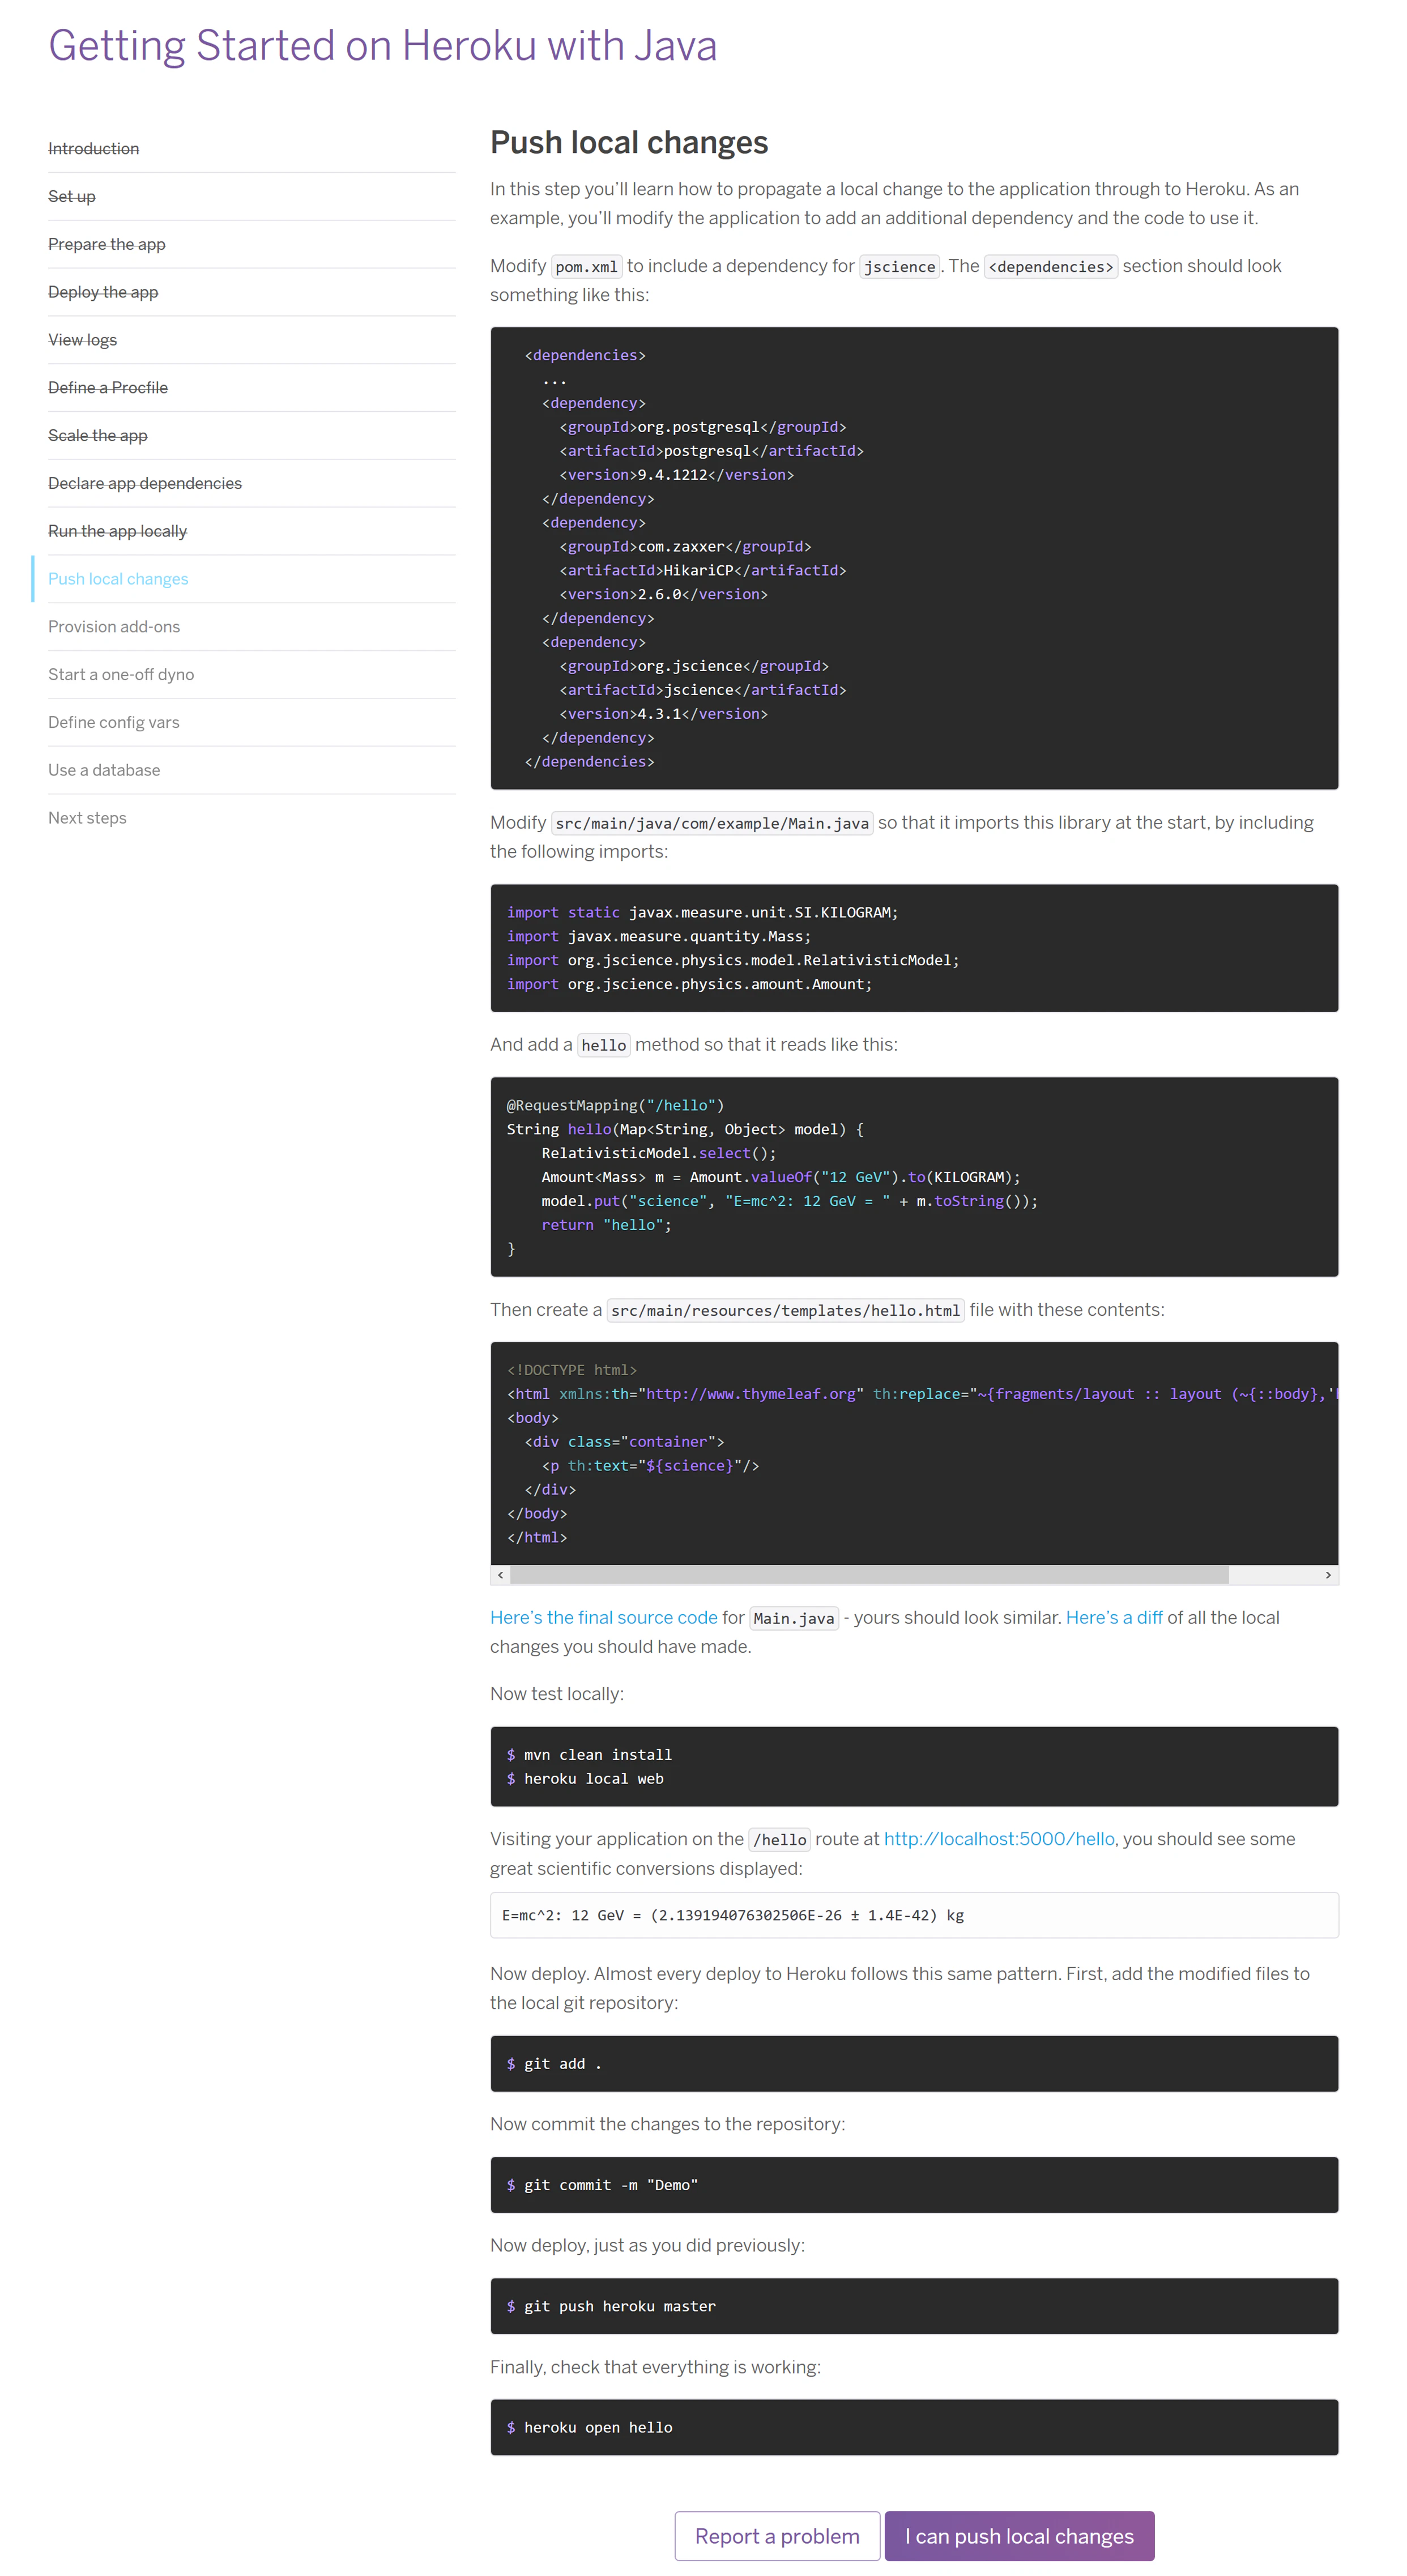Click the horizontal scrollbar thumb under hello.html code
This screenshot has height=2576, width=1407.
pos(869,1575)
